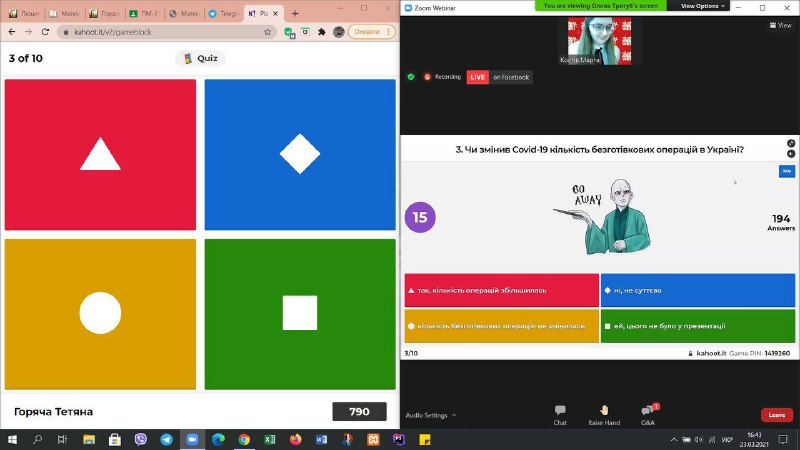Leave the Zoom webinar
Screen dimensions: 800x450
pyautogui.click(x=777, y=415)
